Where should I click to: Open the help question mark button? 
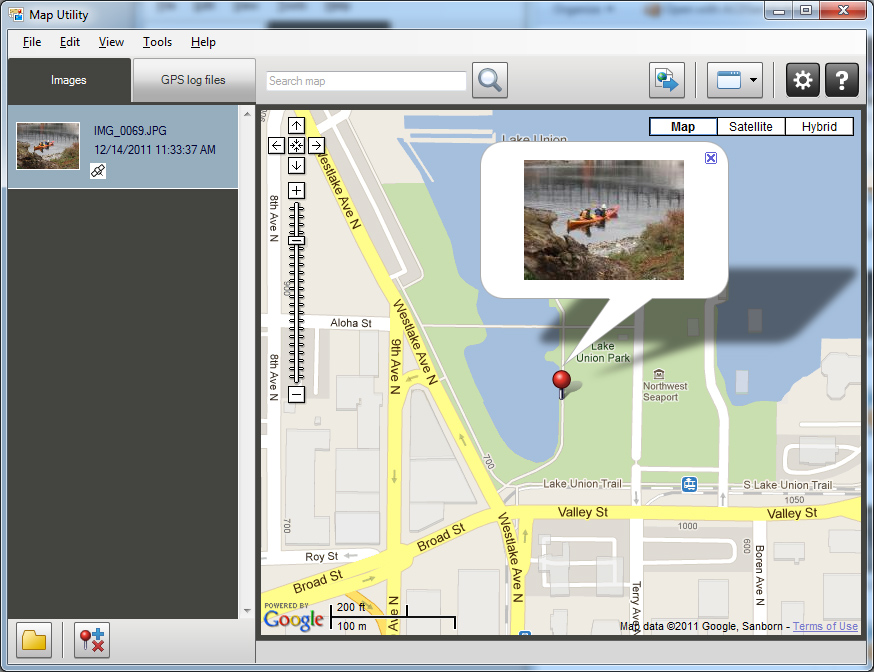click(842, 80)
